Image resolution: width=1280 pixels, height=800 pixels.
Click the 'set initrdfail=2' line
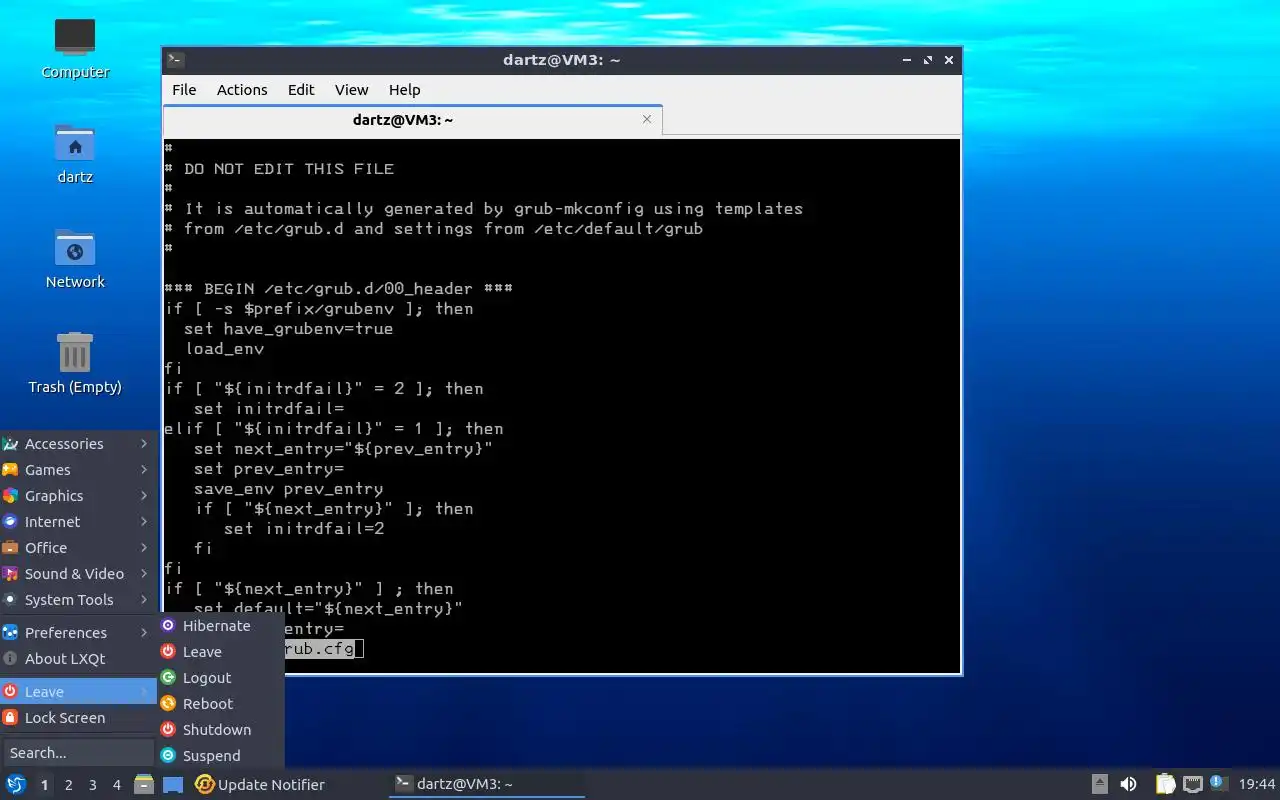tap(303, 529)
